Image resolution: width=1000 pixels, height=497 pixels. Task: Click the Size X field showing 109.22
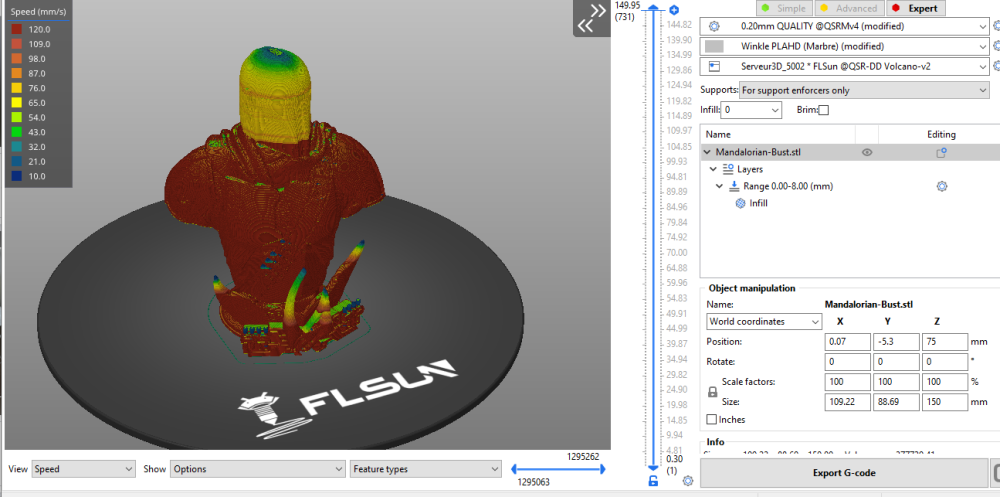click(x=848, y=402)
